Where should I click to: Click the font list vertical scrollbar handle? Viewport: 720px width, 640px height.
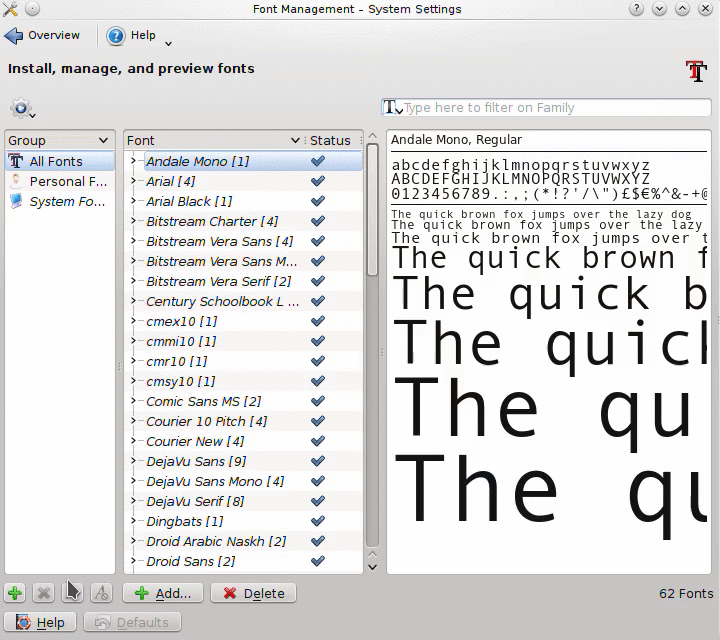point(372,210)
